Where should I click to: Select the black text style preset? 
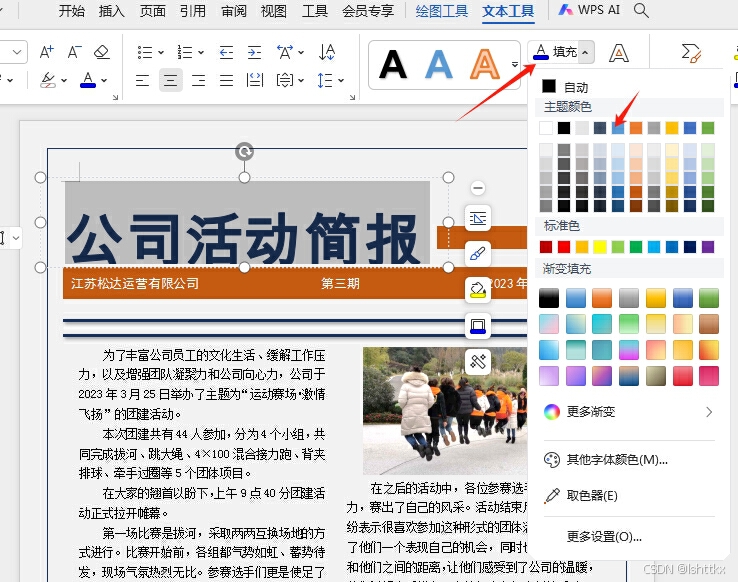pyautogui.click(x=393, y=65)
